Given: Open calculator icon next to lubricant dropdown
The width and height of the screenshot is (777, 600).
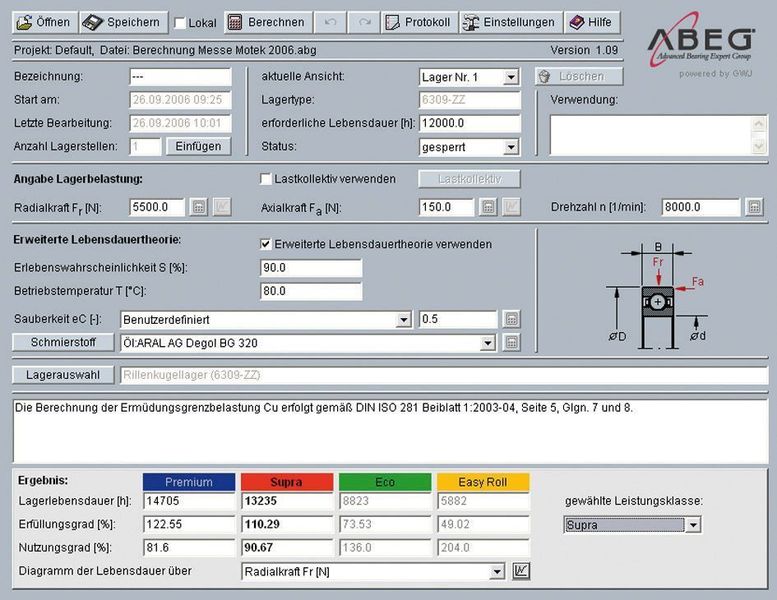Looking at the screenshot, I should pos(511,342).
